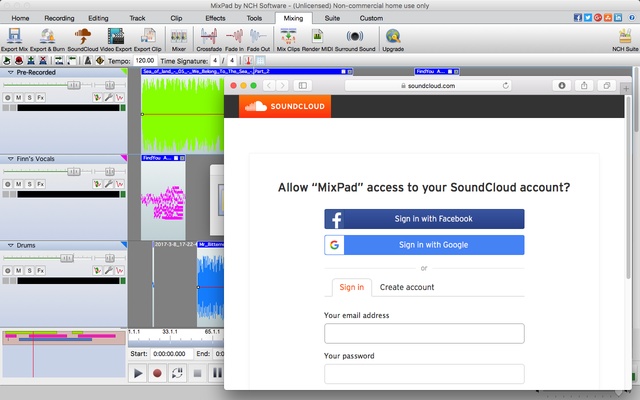
Task: Click the red-capped icon in the small toolbar
Action: [x=19, y=61]
